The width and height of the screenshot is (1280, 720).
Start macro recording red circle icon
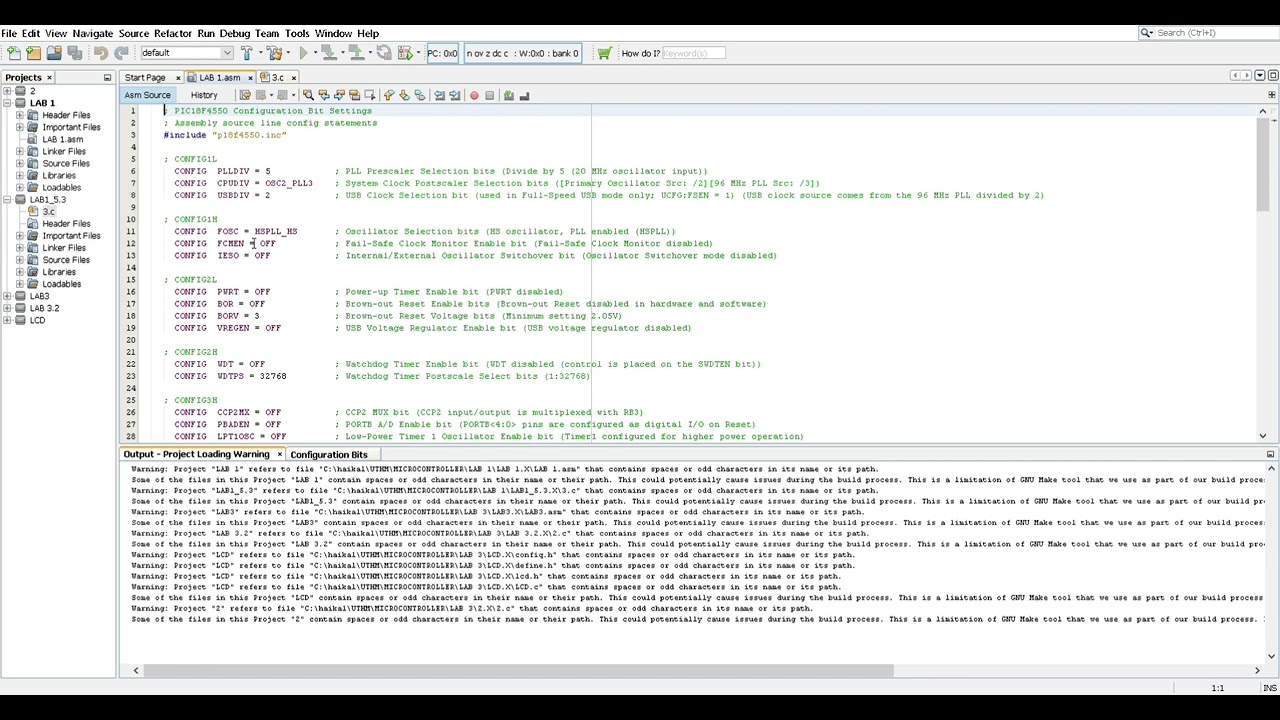point(474,95)
